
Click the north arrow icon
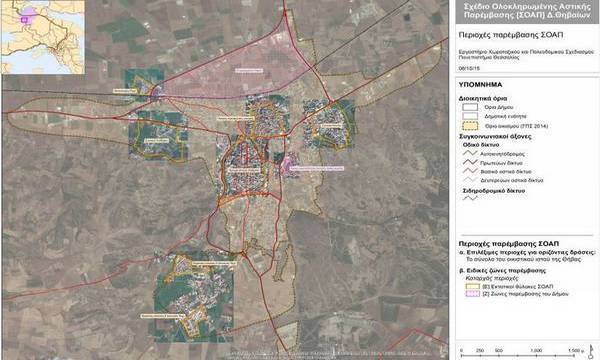coord(591,351)
